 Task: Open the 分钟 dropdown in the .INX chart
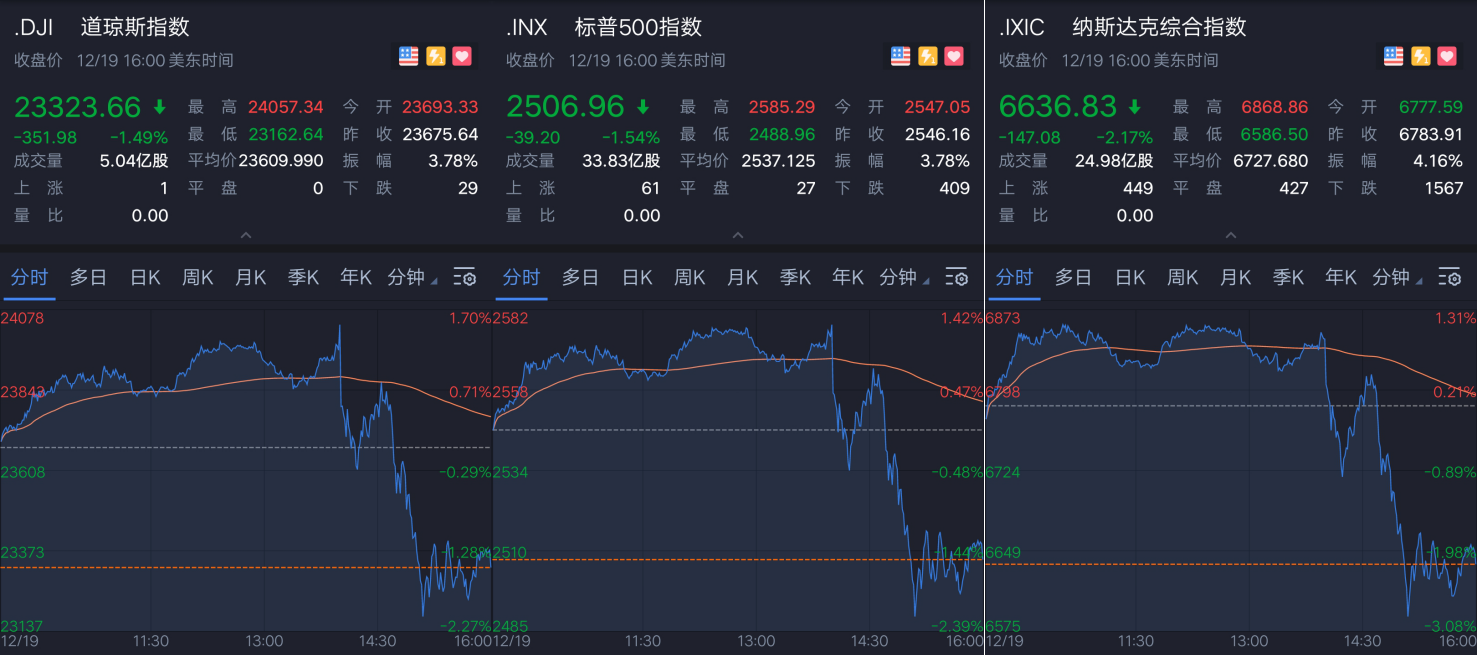tap(905, 277)
